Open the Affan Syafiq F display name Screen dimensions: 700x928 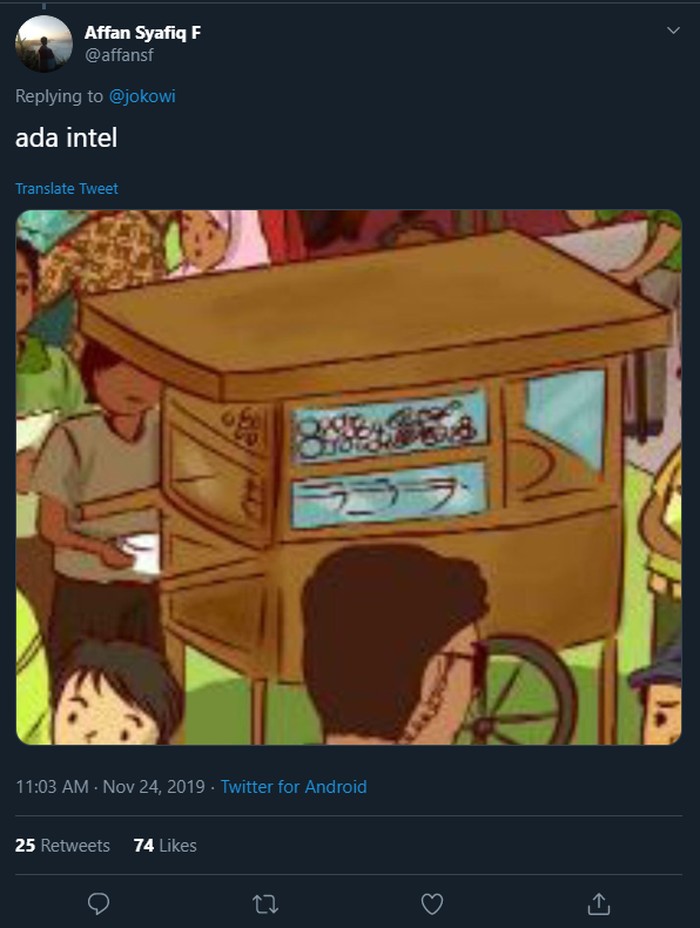click(x=143, y=33)
